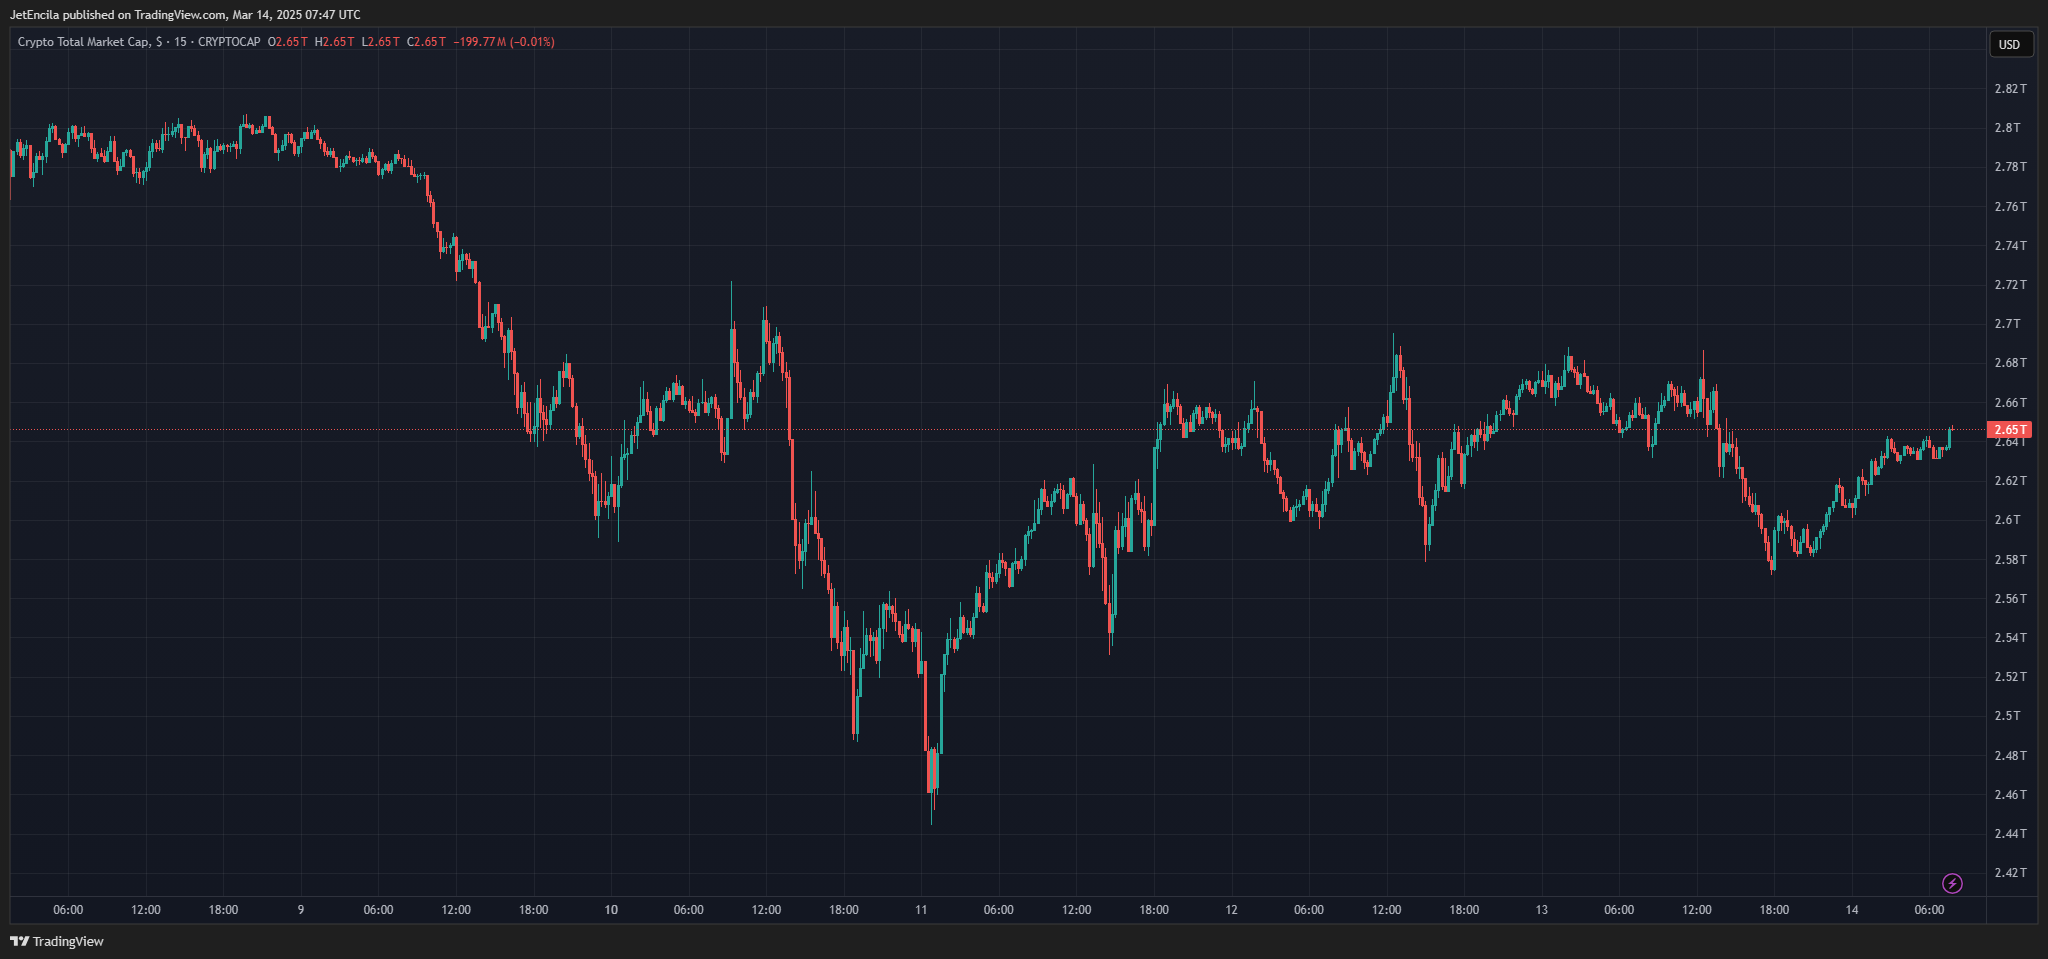Click the JetEncila published on TradingView.com caption
2048x959 pixels.
[x=185, y=15]
